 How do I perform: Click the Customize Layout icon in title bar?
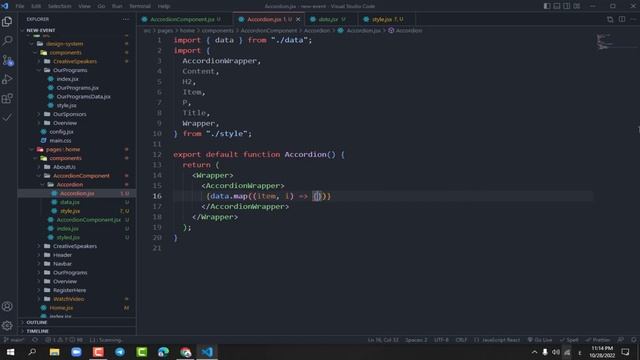(577, 6)
